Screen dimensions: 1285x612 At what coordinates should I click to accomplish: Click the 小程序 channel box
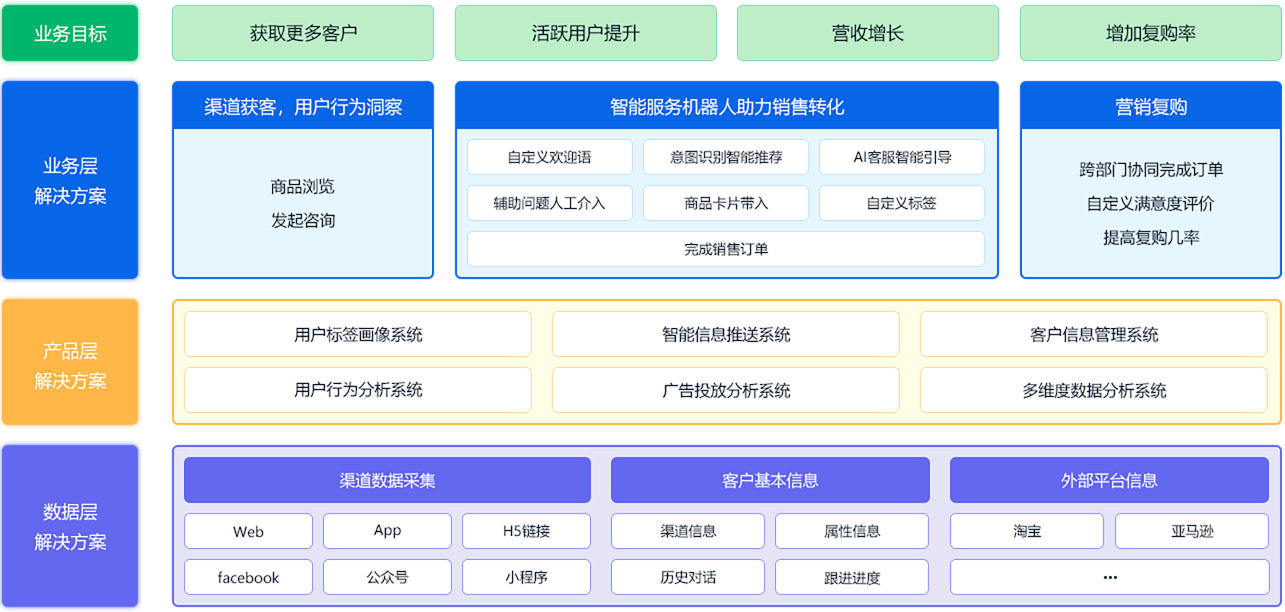coord(526,577)
